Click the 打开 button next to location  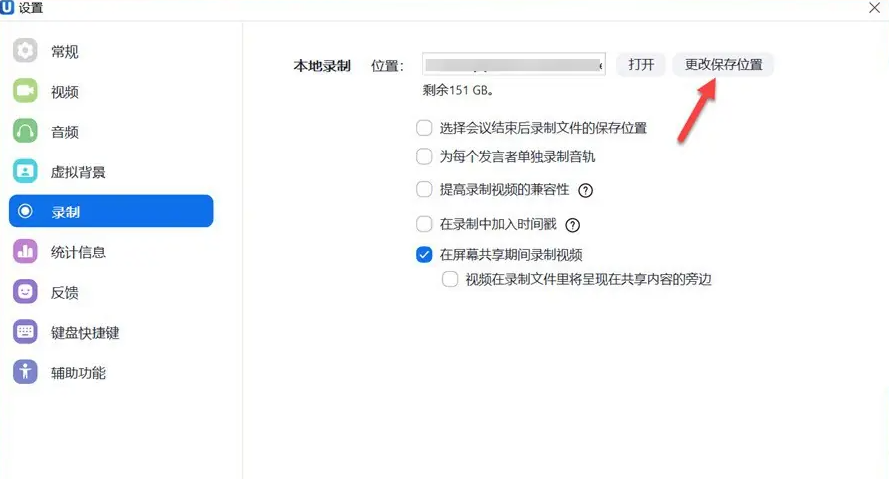[641, 65]
